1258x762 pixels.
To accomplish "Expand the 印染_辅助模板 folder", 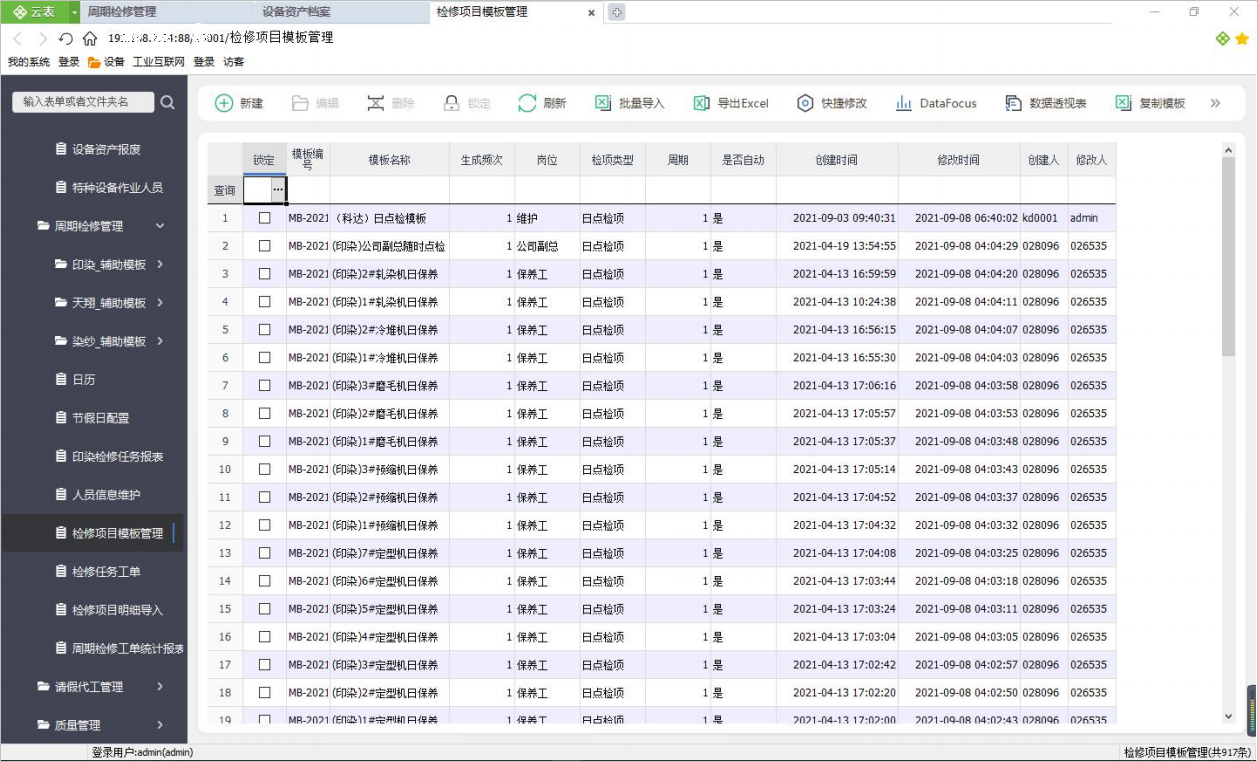I will pos(160,264).
